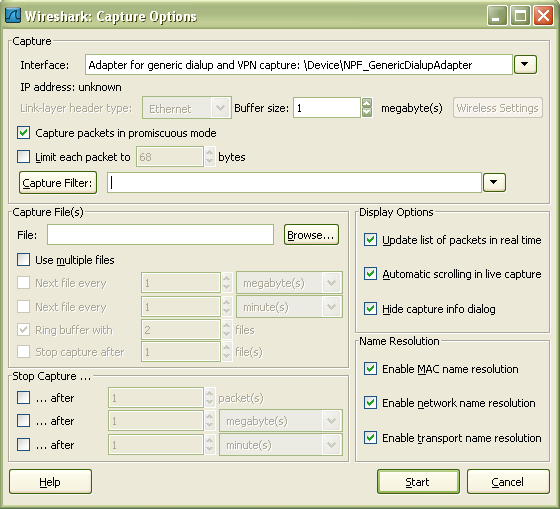Click the Buffer size value field
This screenshot has width=560, height=509.
coord(327,108)
